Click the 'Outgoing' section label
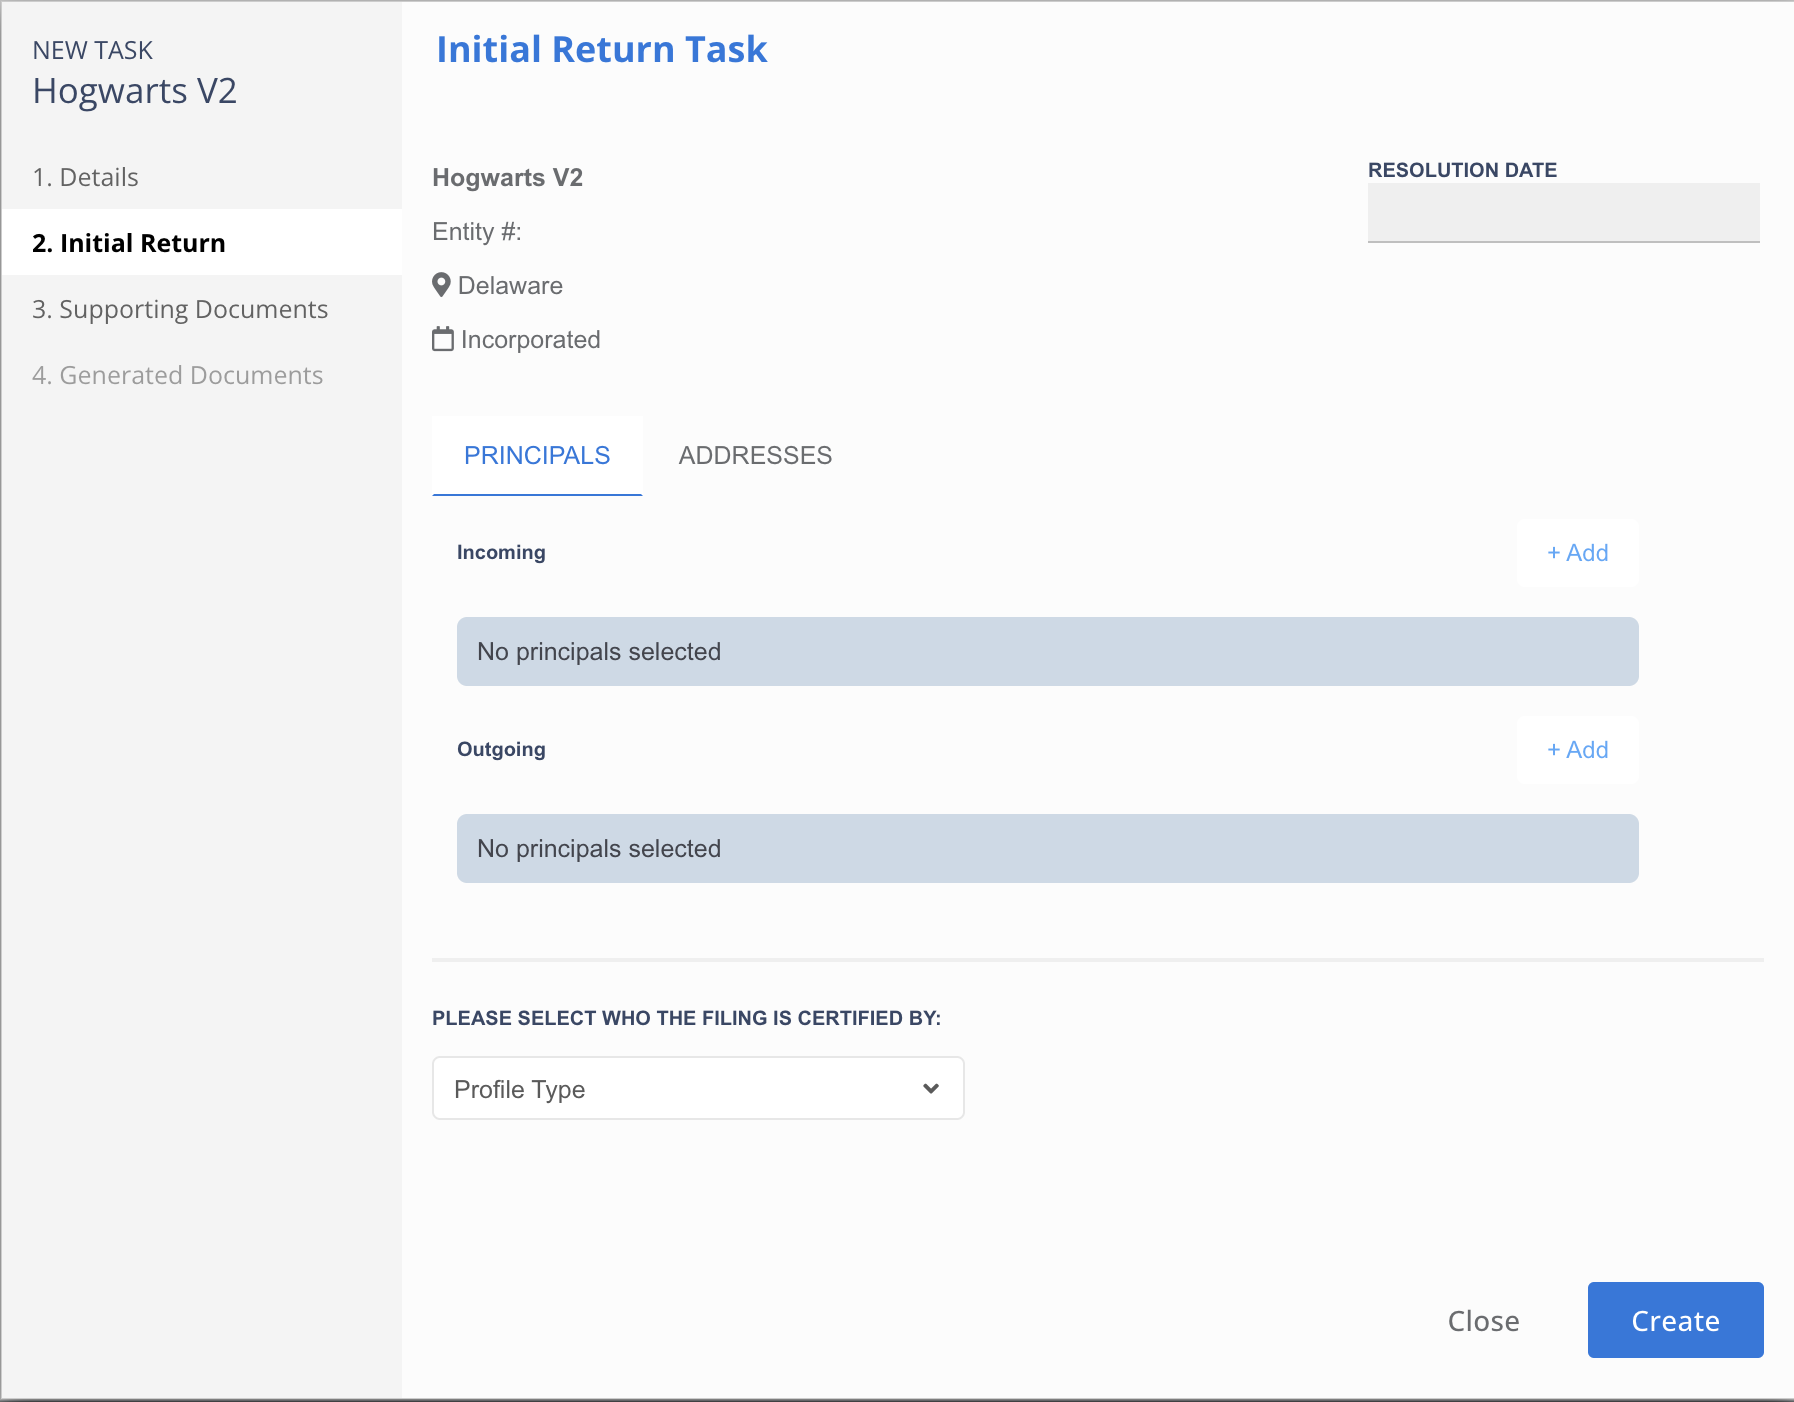 [x=501, y=749]
